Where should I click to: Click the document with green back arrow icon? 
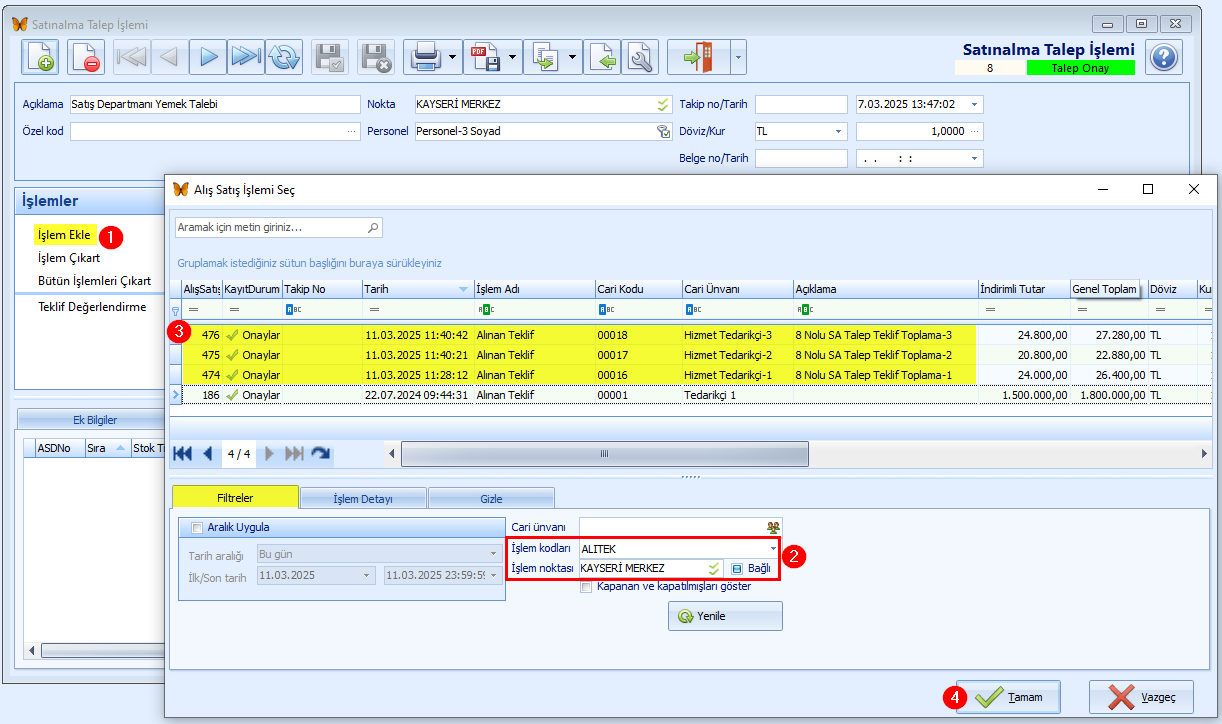pos(602,57)
